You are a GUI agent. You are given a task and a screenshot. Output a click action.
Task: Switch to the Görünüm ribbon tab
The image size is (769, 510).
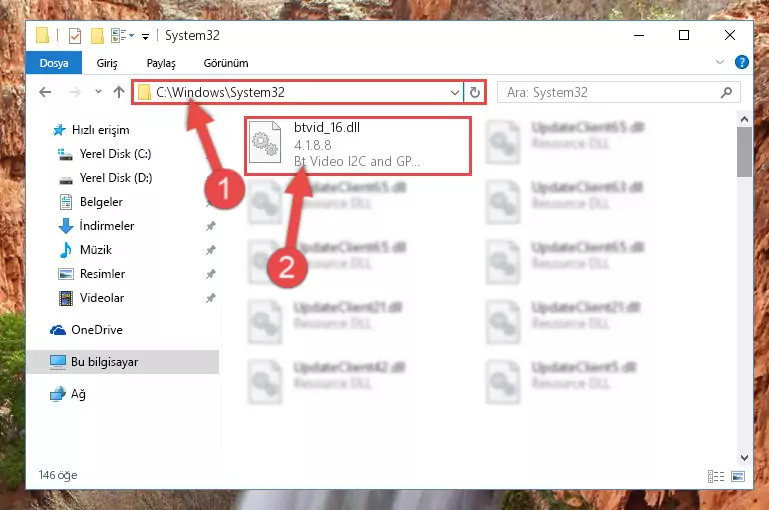point(226,63)
